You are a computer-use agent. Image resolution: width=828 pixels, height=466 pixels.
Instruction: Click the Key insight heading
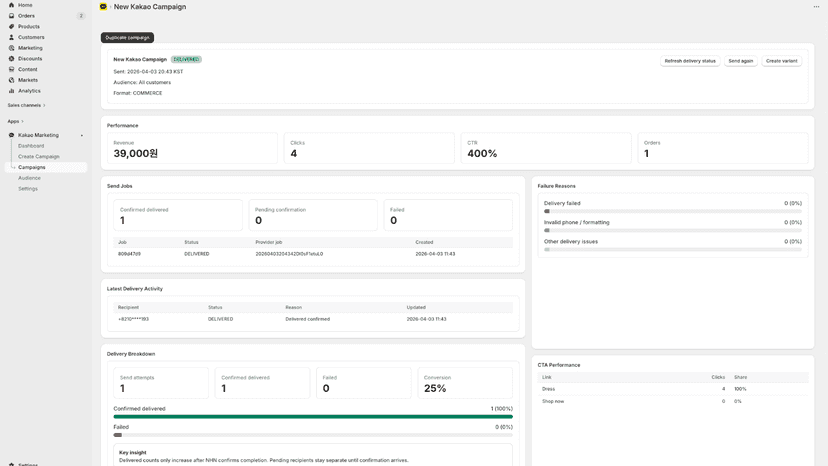pos(133,453)
